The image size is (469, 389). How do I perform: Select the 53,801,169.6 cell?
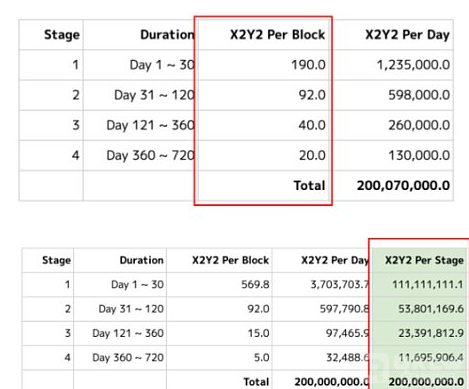tap(419, 309)
